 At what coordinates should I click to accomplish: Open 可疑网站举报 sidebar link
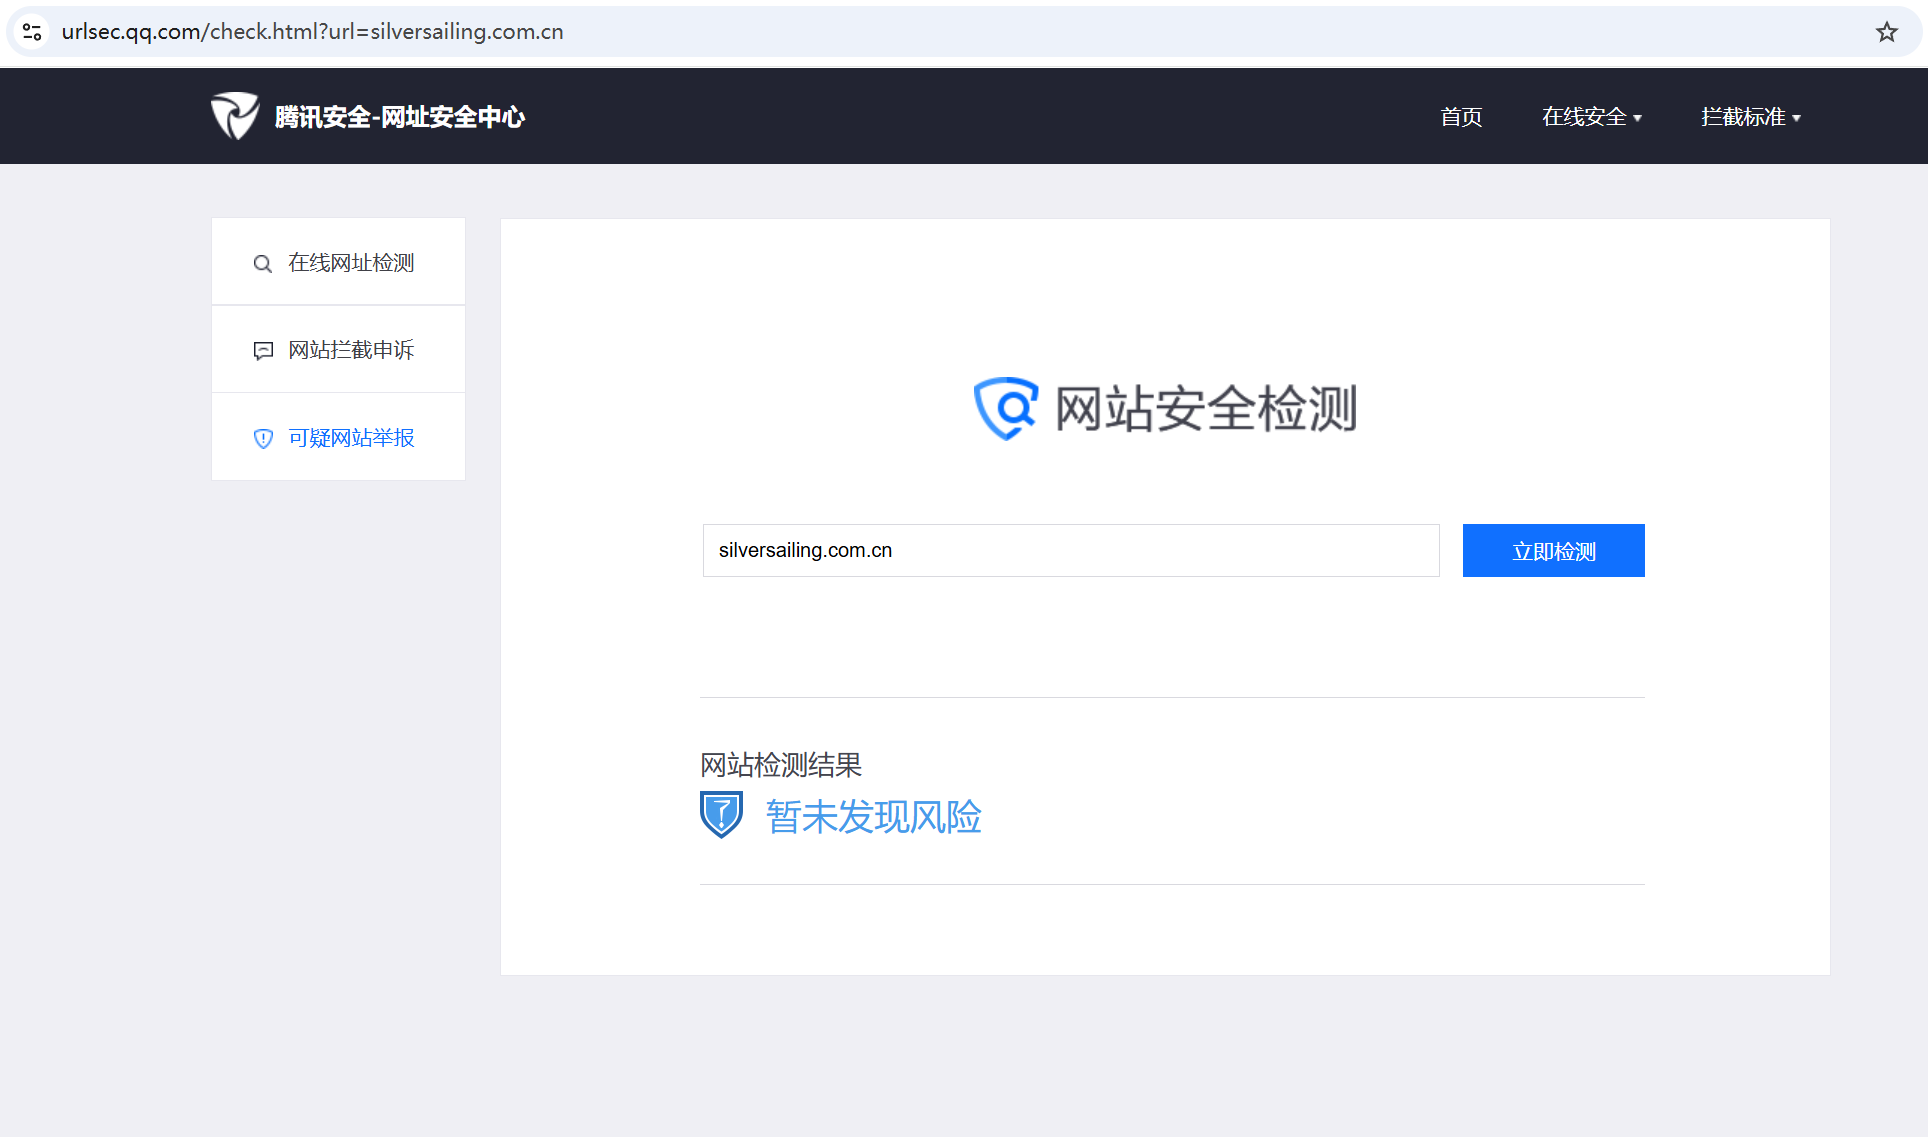[x=350, y=438]
